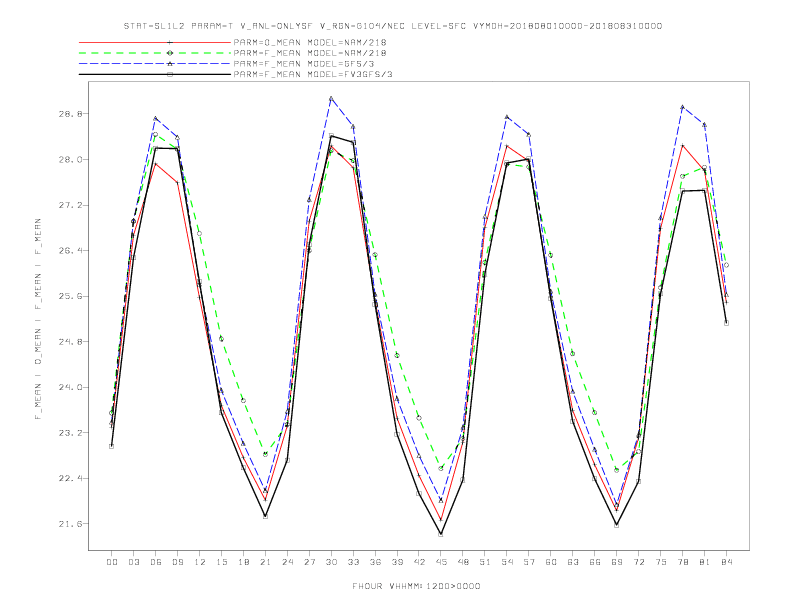
Task: Click x-axis forecast hour 57
Action: (529, 562)
